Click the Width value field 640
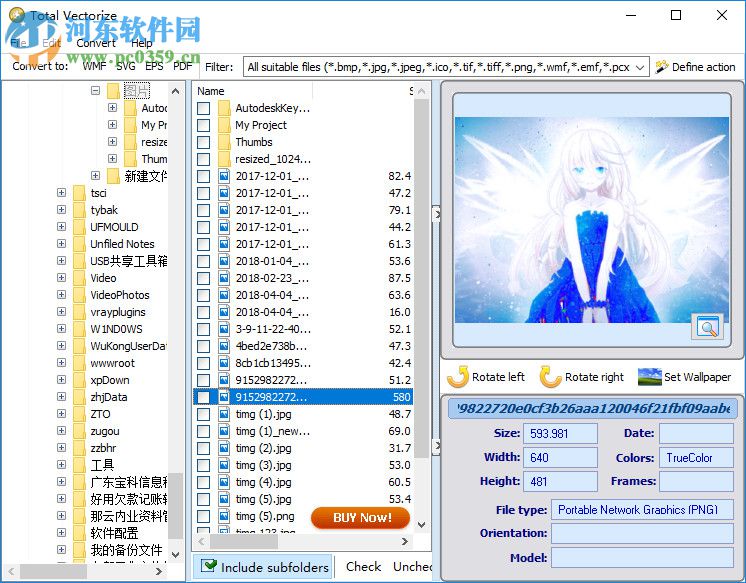Viewport: 746px width, 583px height. 560,457
